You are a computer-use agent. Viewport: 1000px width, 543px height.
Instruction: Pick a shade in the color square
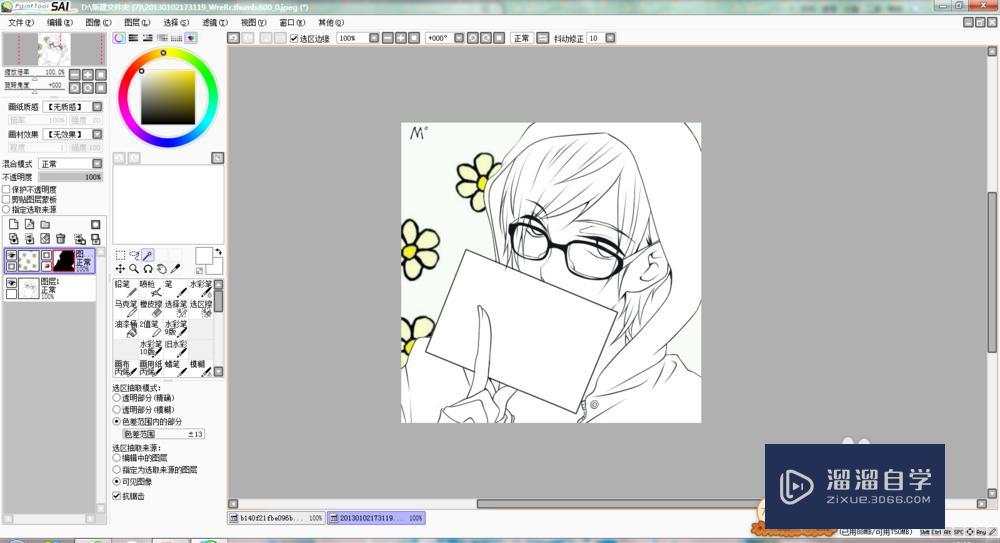[168, 97]
